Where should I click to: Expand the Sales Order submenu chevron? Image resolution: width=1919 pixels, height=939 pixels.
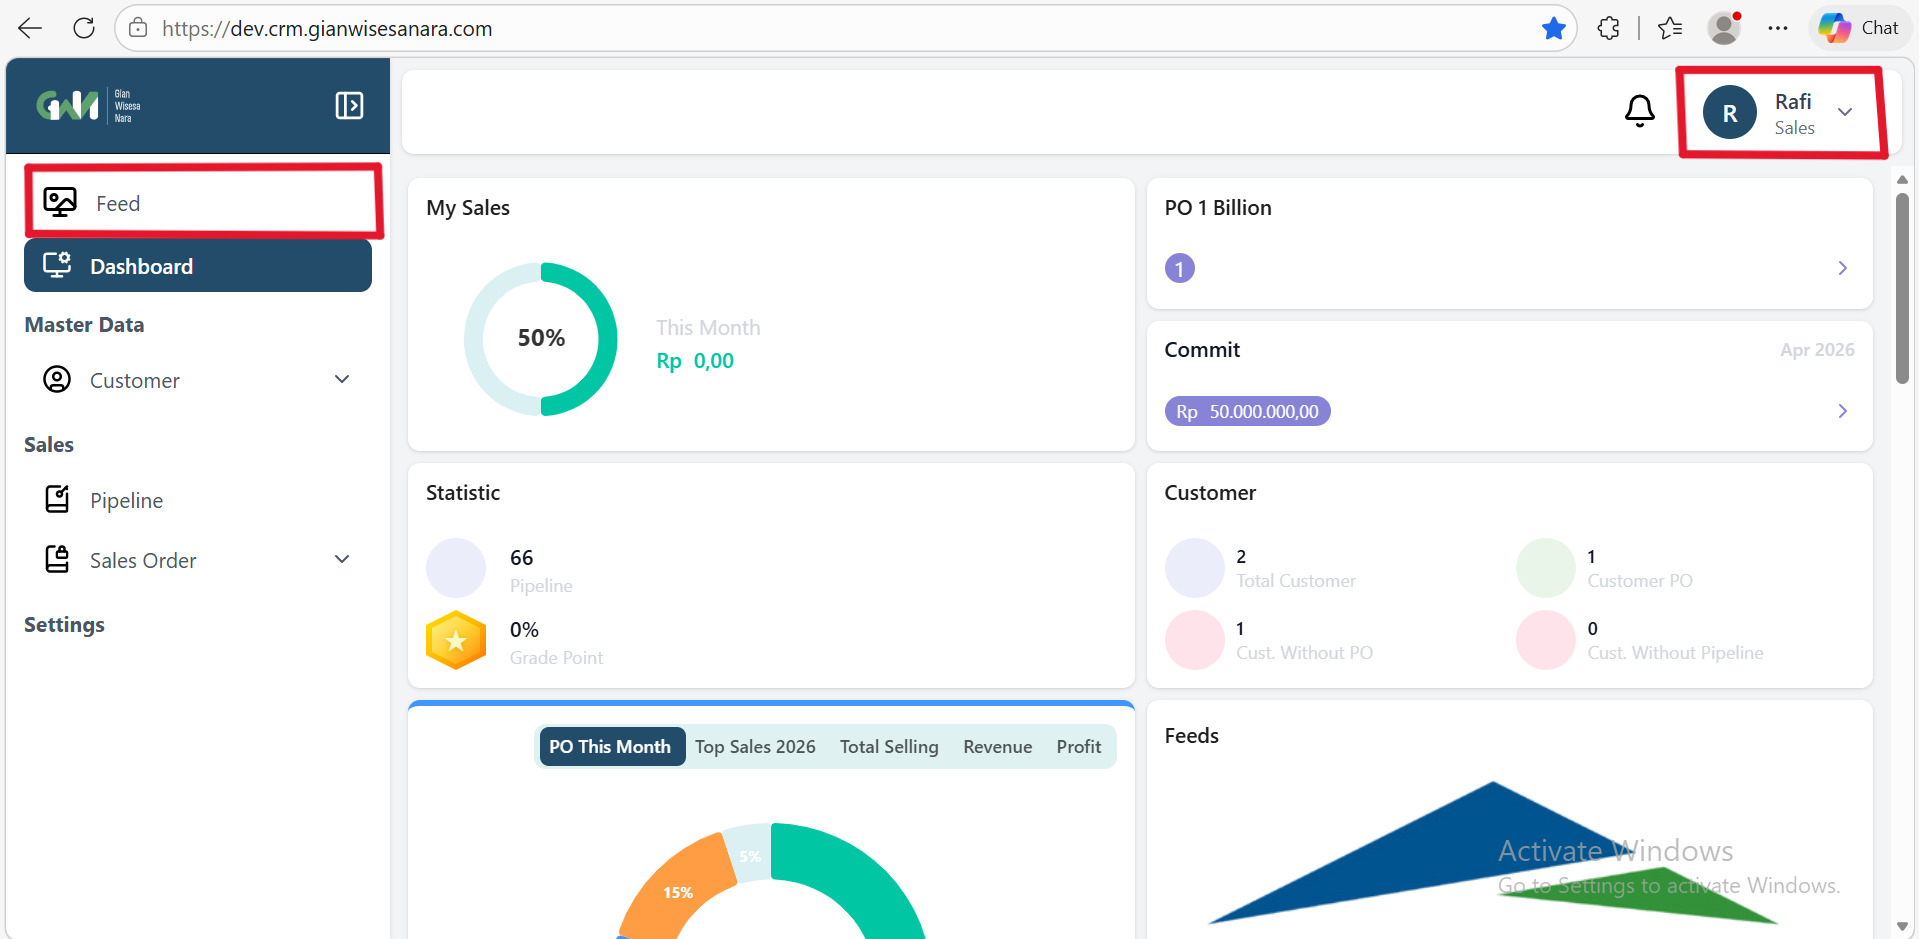[342, 560]
